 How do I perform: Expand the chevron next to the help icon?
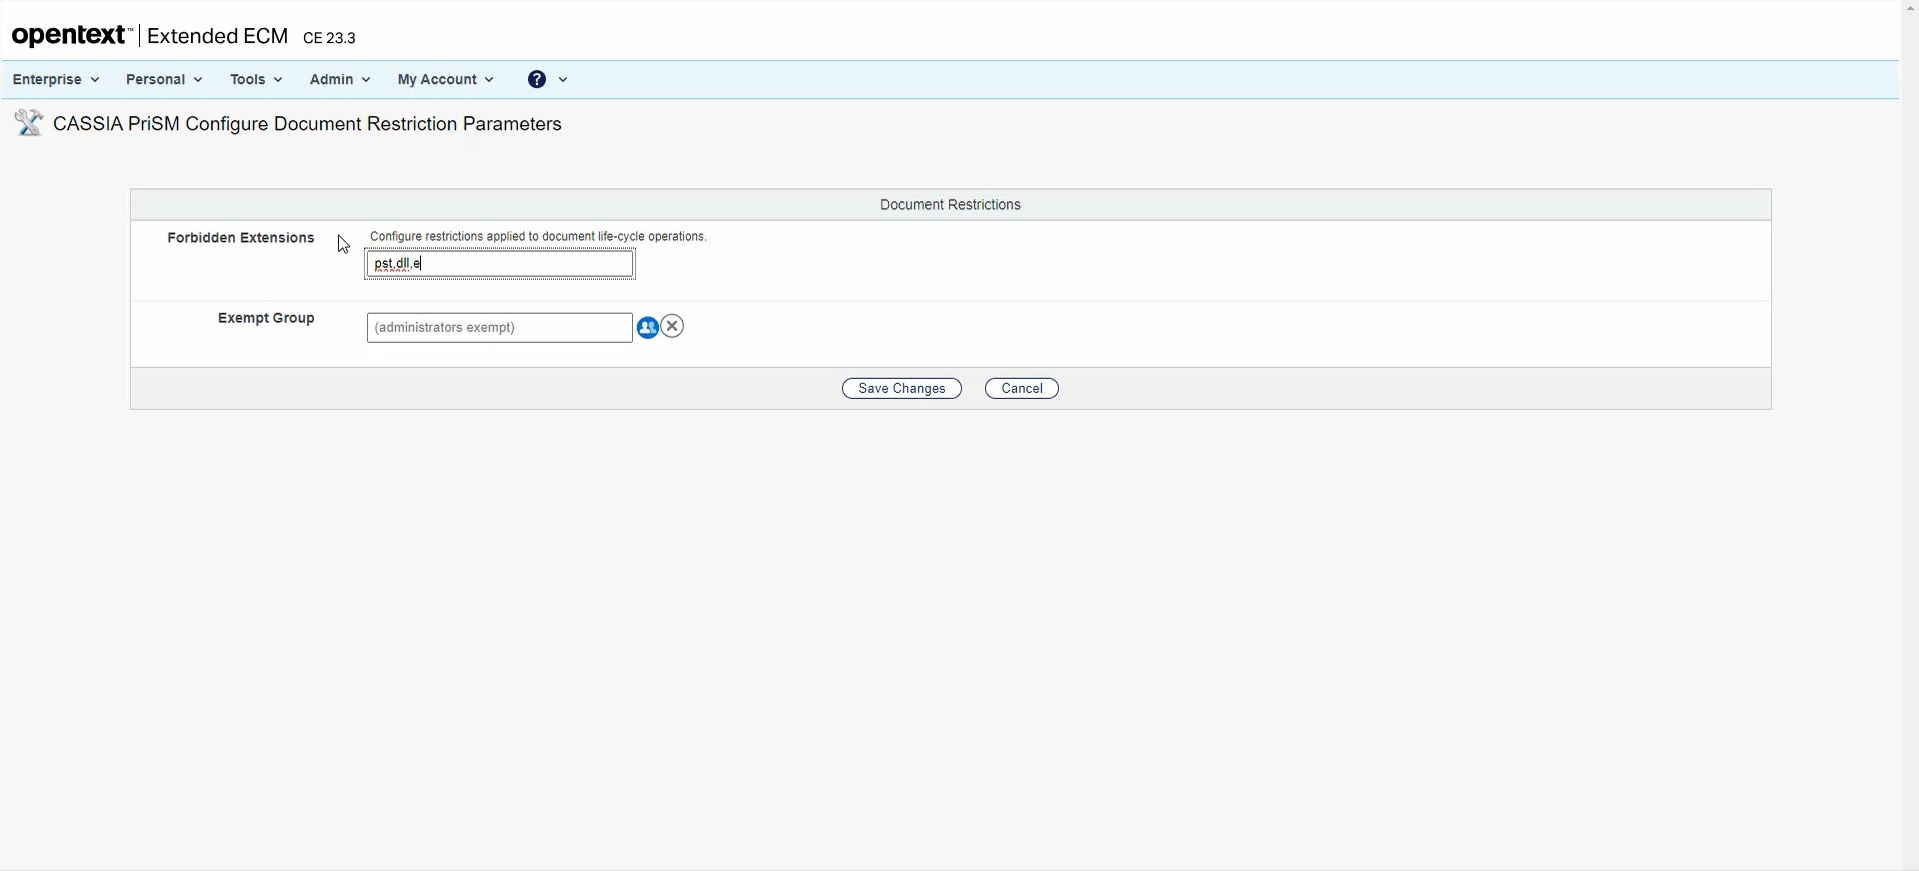[563, 80]
